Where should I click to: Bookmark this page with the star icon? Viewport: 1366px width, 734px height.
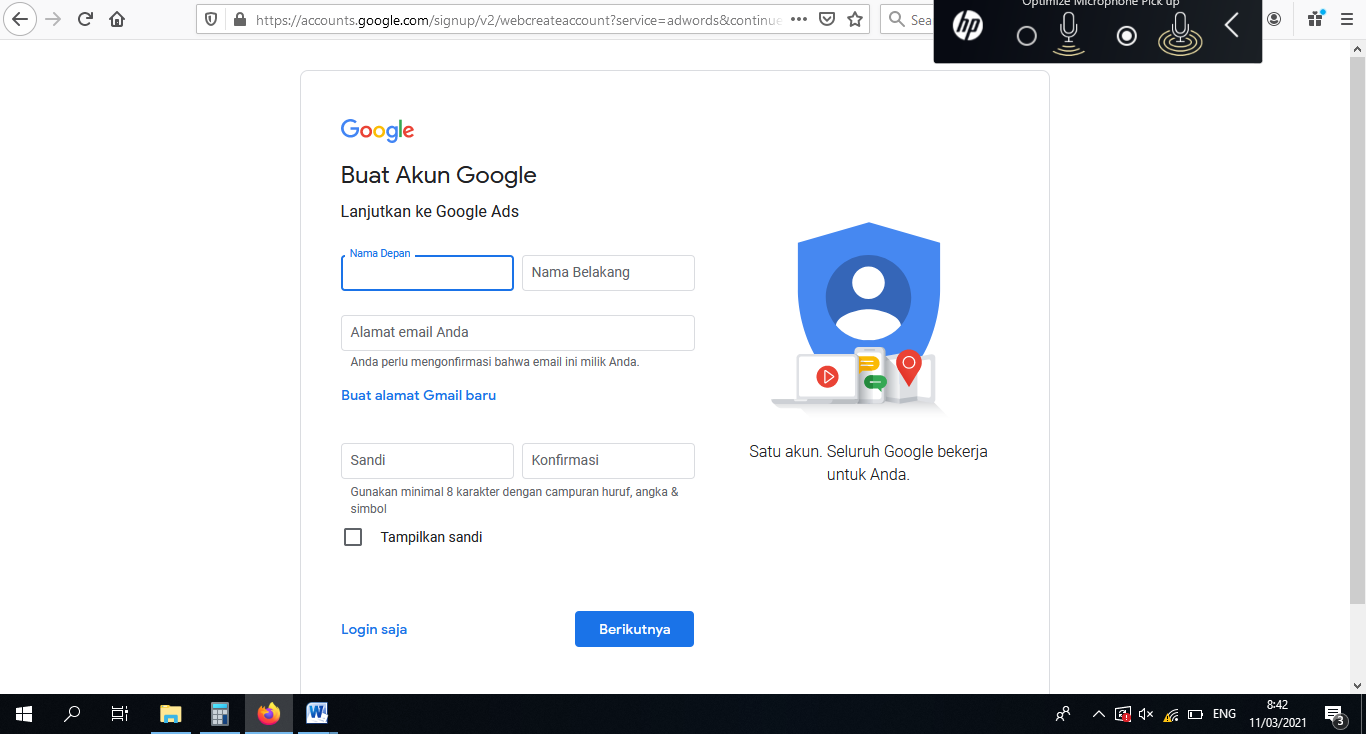pos(855,19)
